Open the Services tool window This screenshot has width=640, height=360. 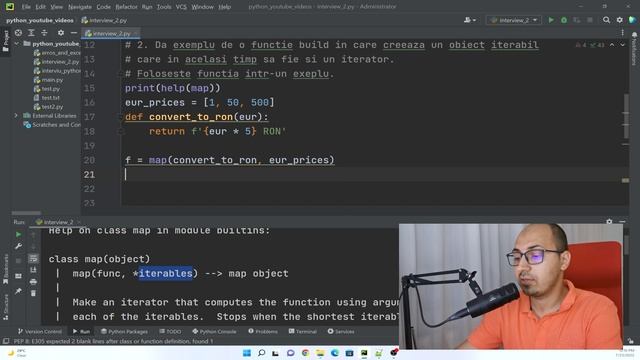coord(341,331)
